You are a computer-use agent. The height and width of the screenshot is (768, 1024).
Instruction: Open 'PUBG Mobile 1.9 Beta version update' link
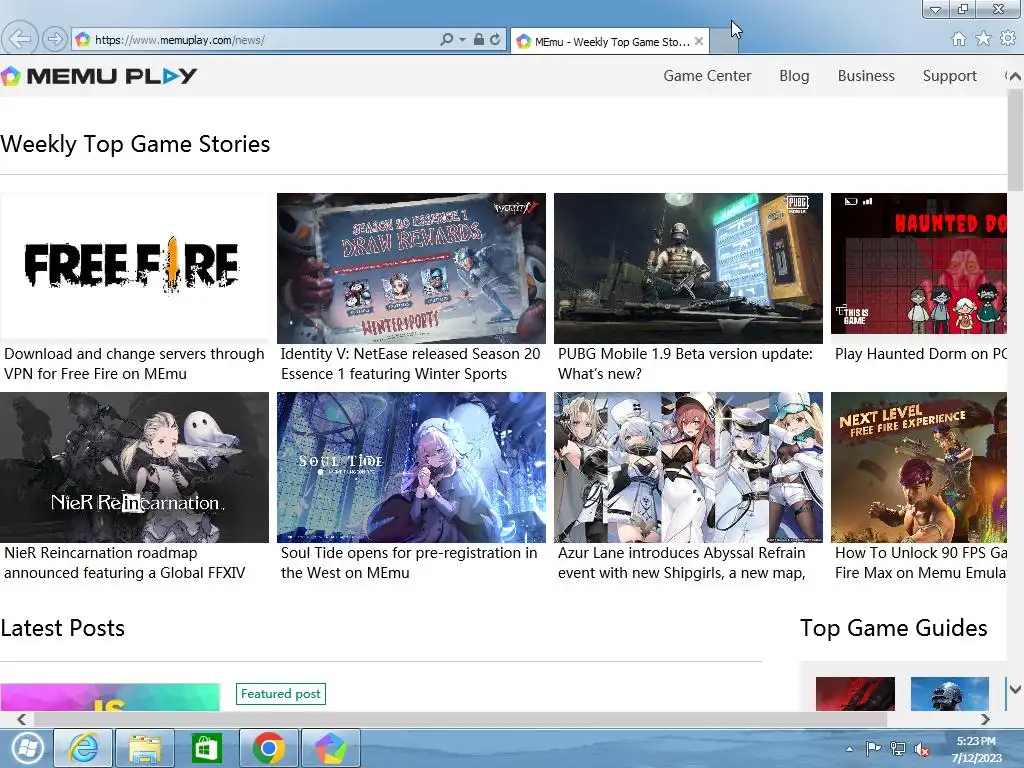coord(685,364)
